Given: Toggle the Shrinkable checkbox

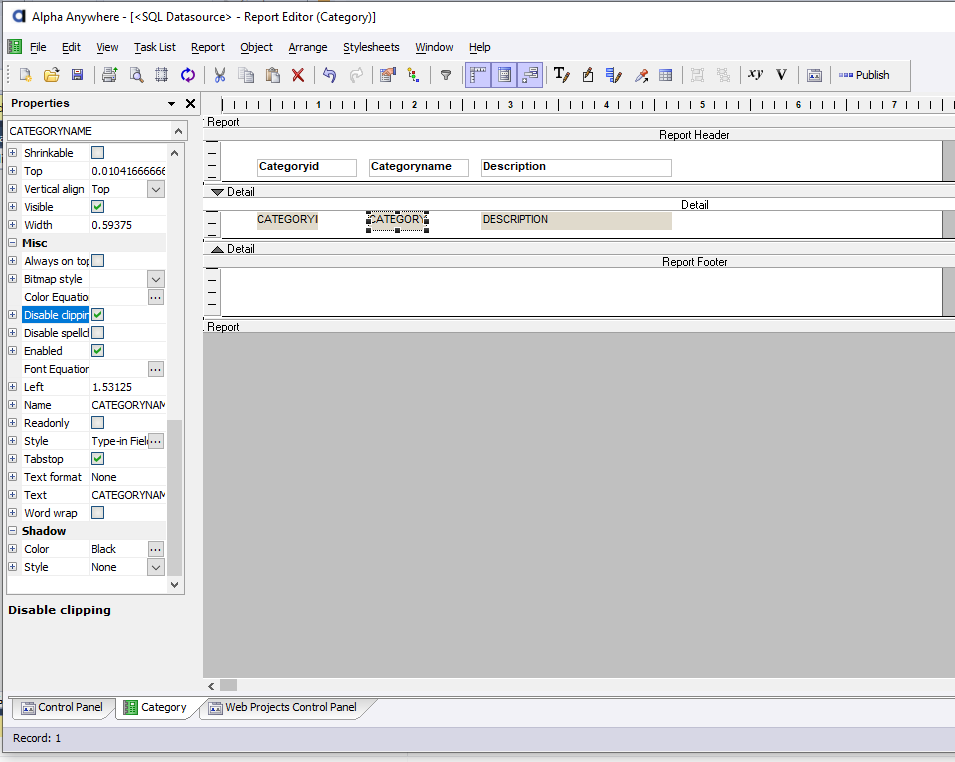Looking at the screenshot, I should click(97, 152).
